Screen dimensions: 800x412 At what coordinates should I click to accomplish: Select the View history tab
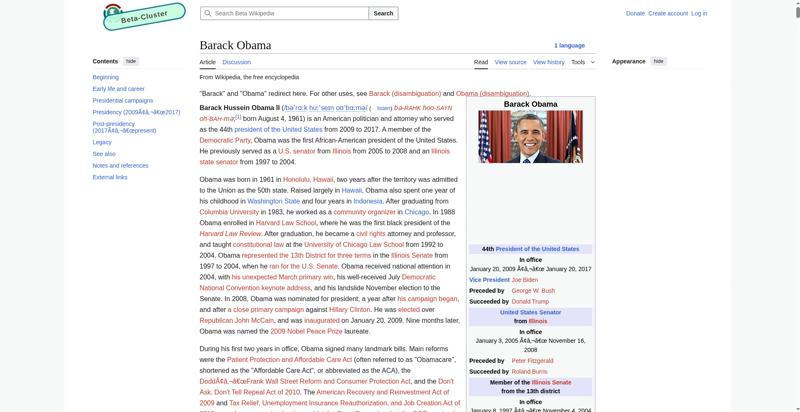click(548, 62)
